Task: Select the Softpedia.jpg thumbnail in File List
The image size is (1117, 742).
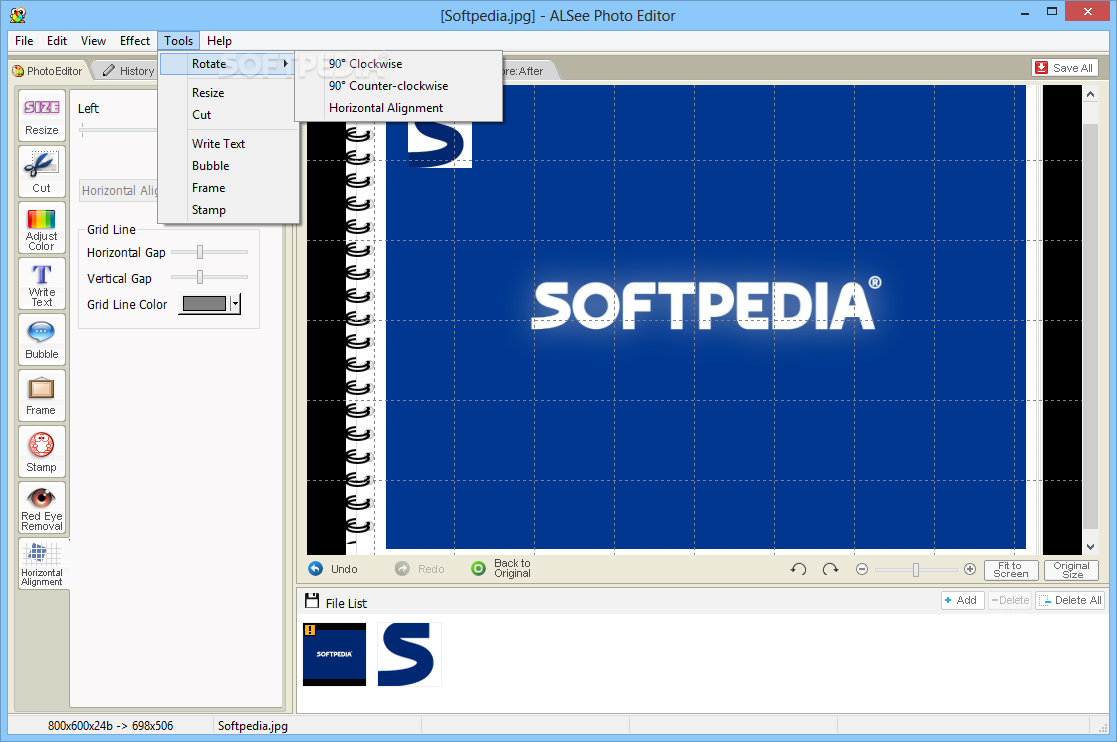Action: 334,654
